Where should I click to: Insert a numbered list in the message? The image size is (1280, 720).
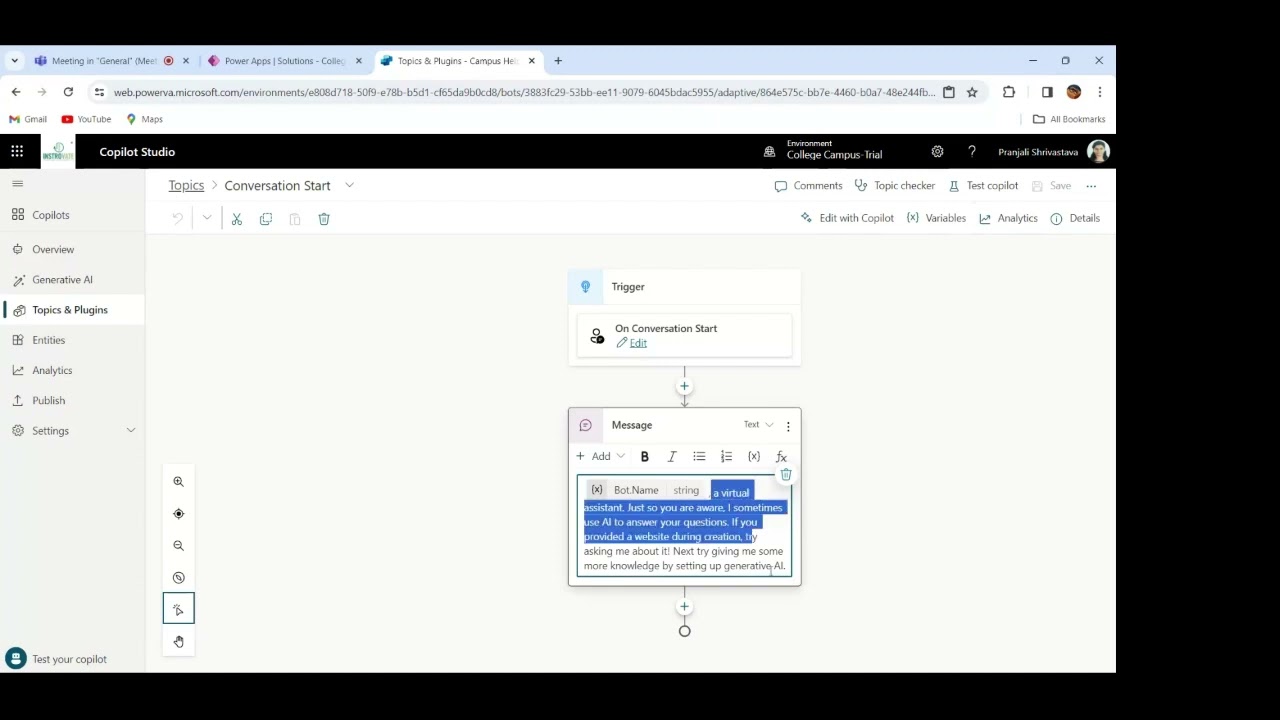coord(727,457)
